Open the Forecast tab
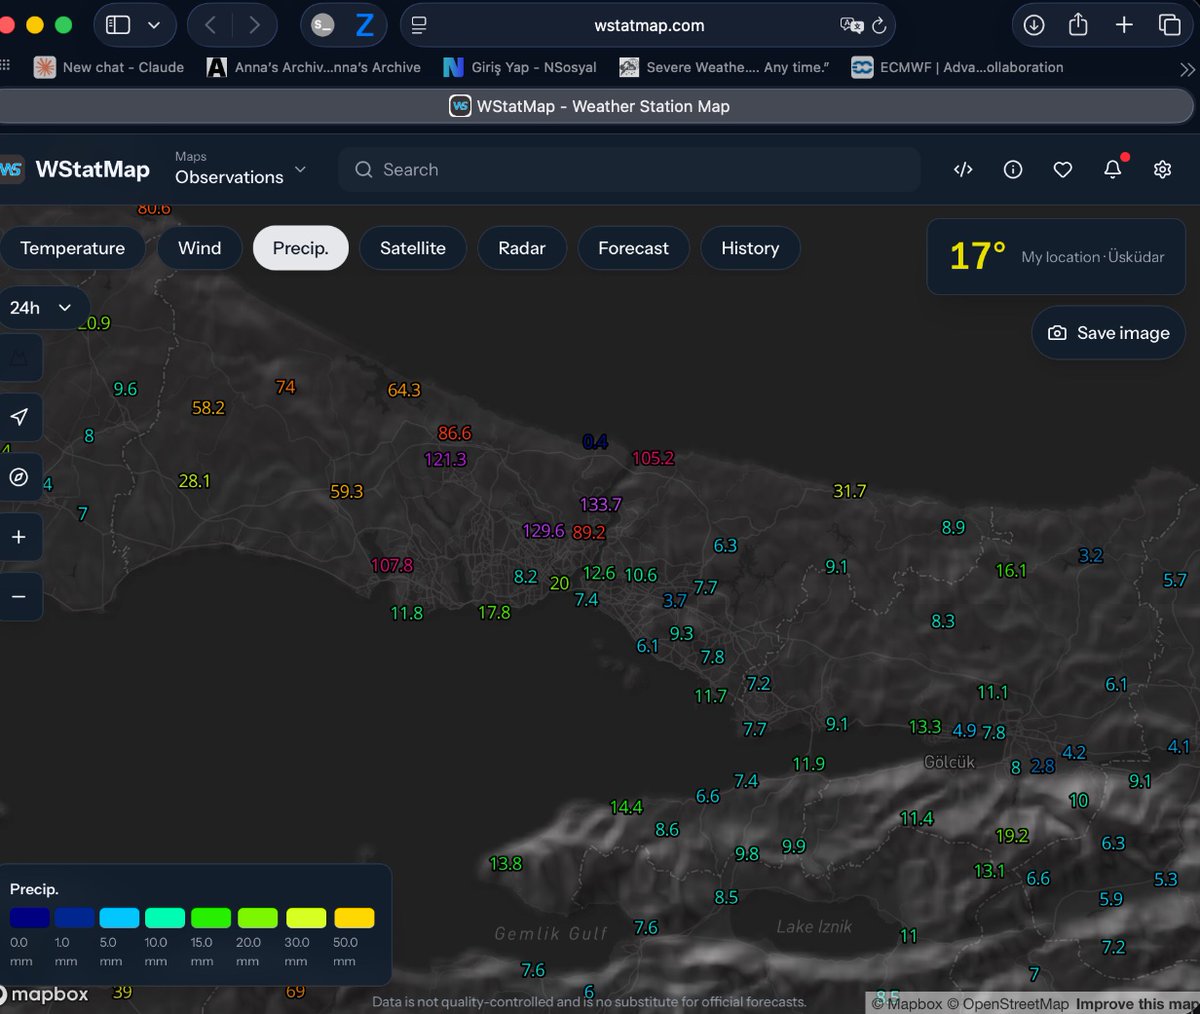The width and height of the screenshot is (1200, 1014). [633, 248]
